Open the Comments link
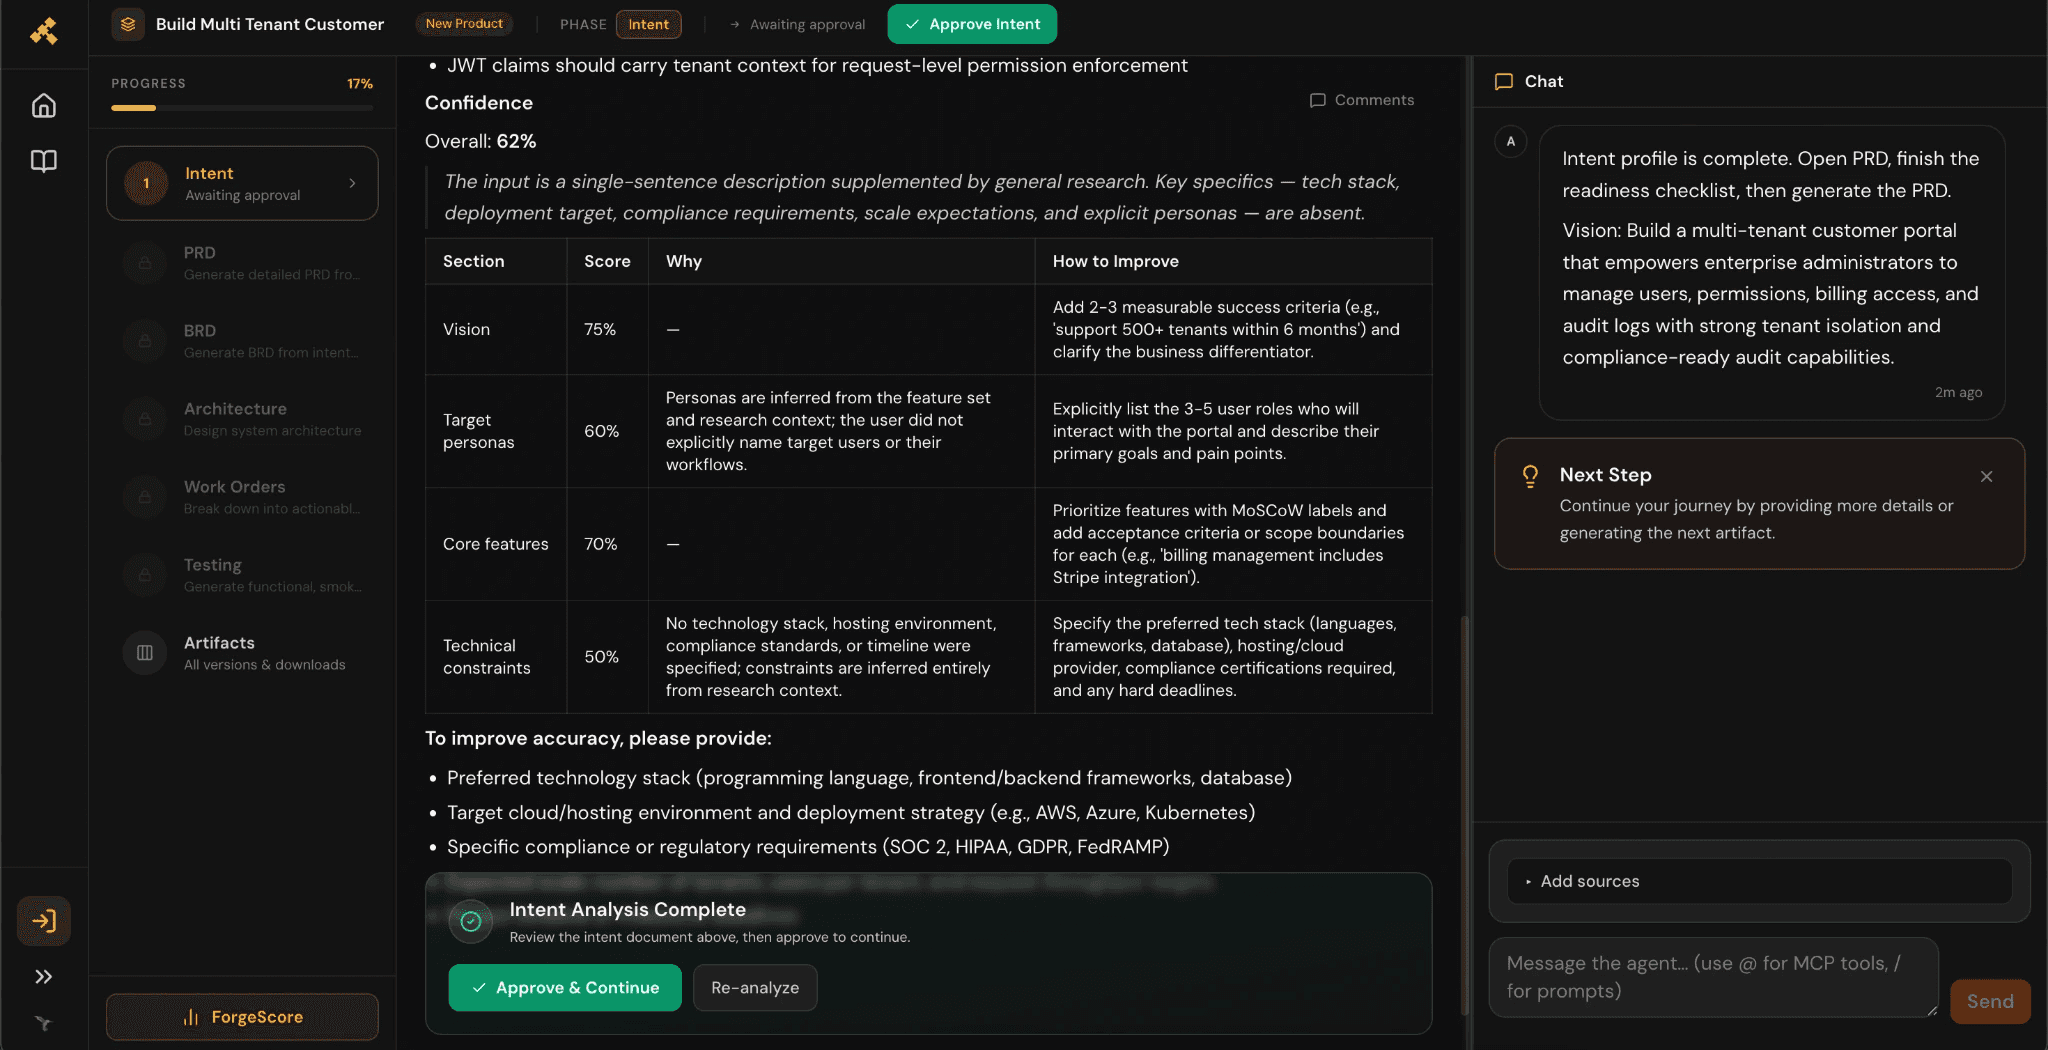This screenshot has height=1050, width=2048. 1362,100
